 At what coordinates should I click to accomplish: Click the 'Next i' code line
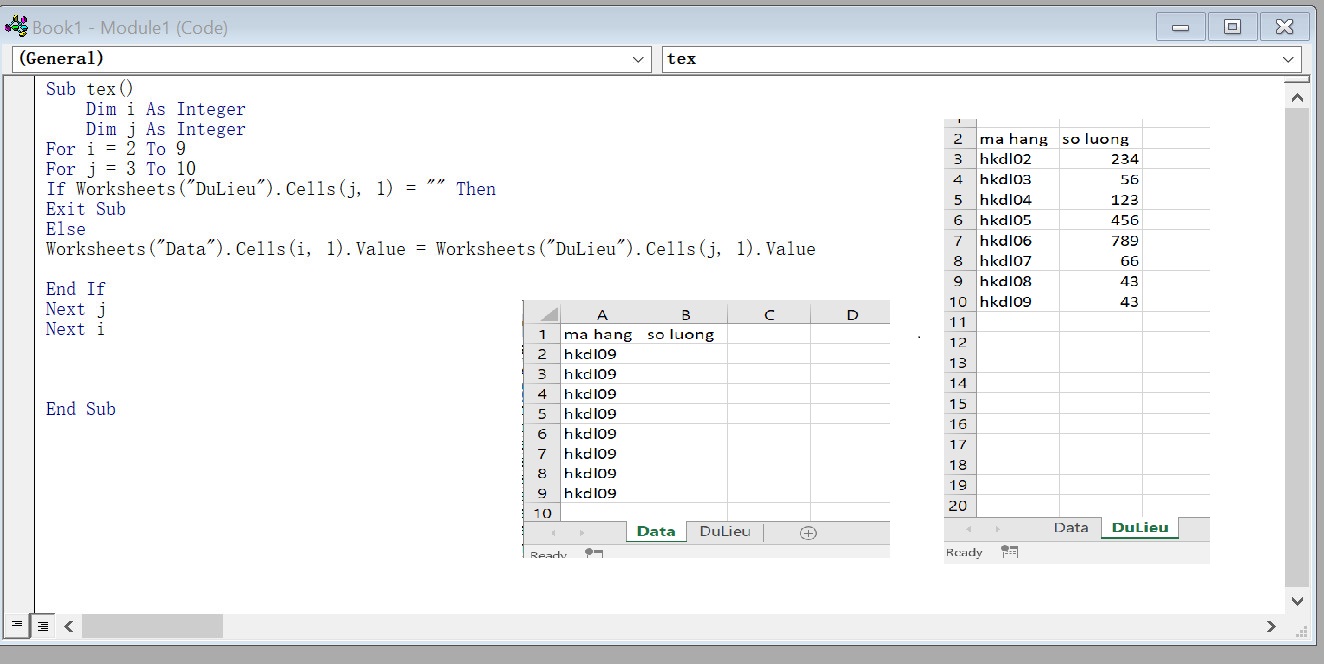(75, 329)
